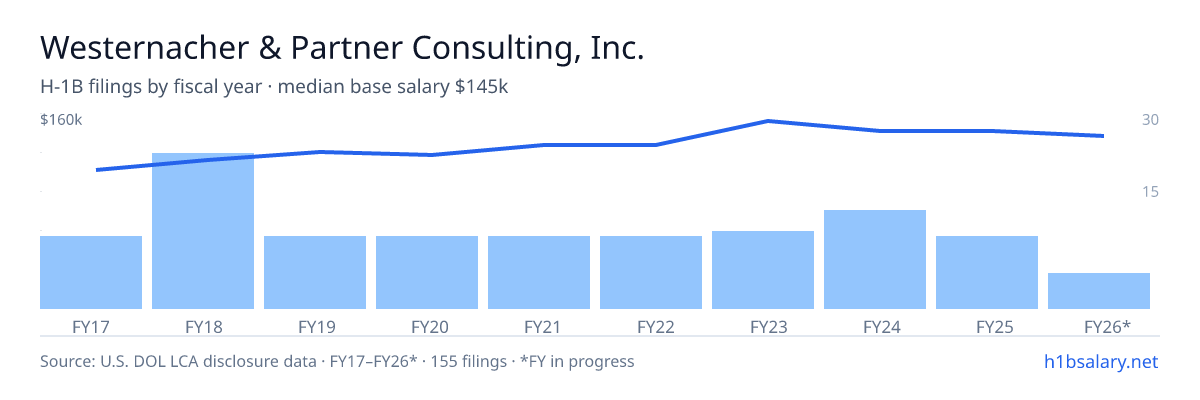Click the FY18 axis label
This screenshot has height=400, width=1200.
coord(203,326)
